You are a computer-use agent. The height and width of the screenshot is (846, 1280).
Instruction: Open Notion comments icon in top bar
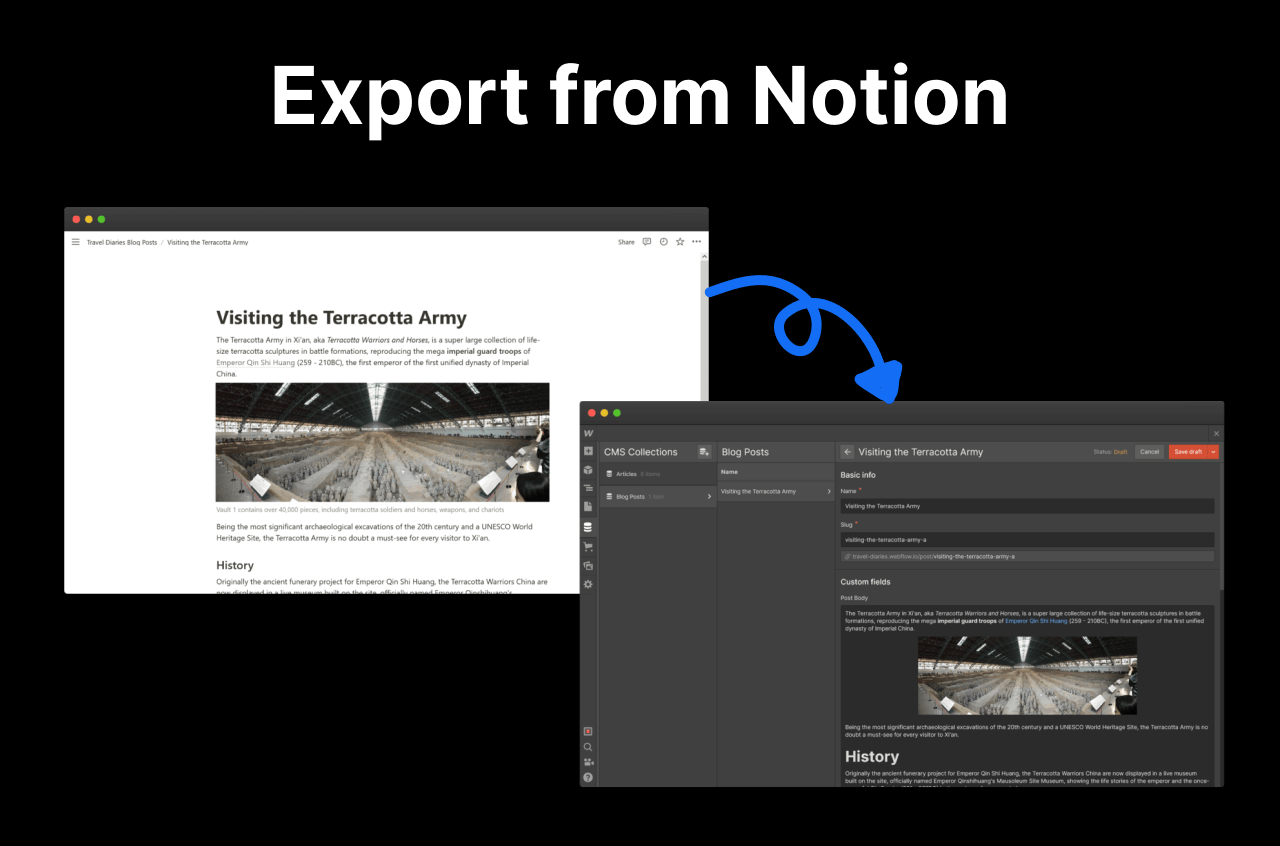[x=647, y=242]
